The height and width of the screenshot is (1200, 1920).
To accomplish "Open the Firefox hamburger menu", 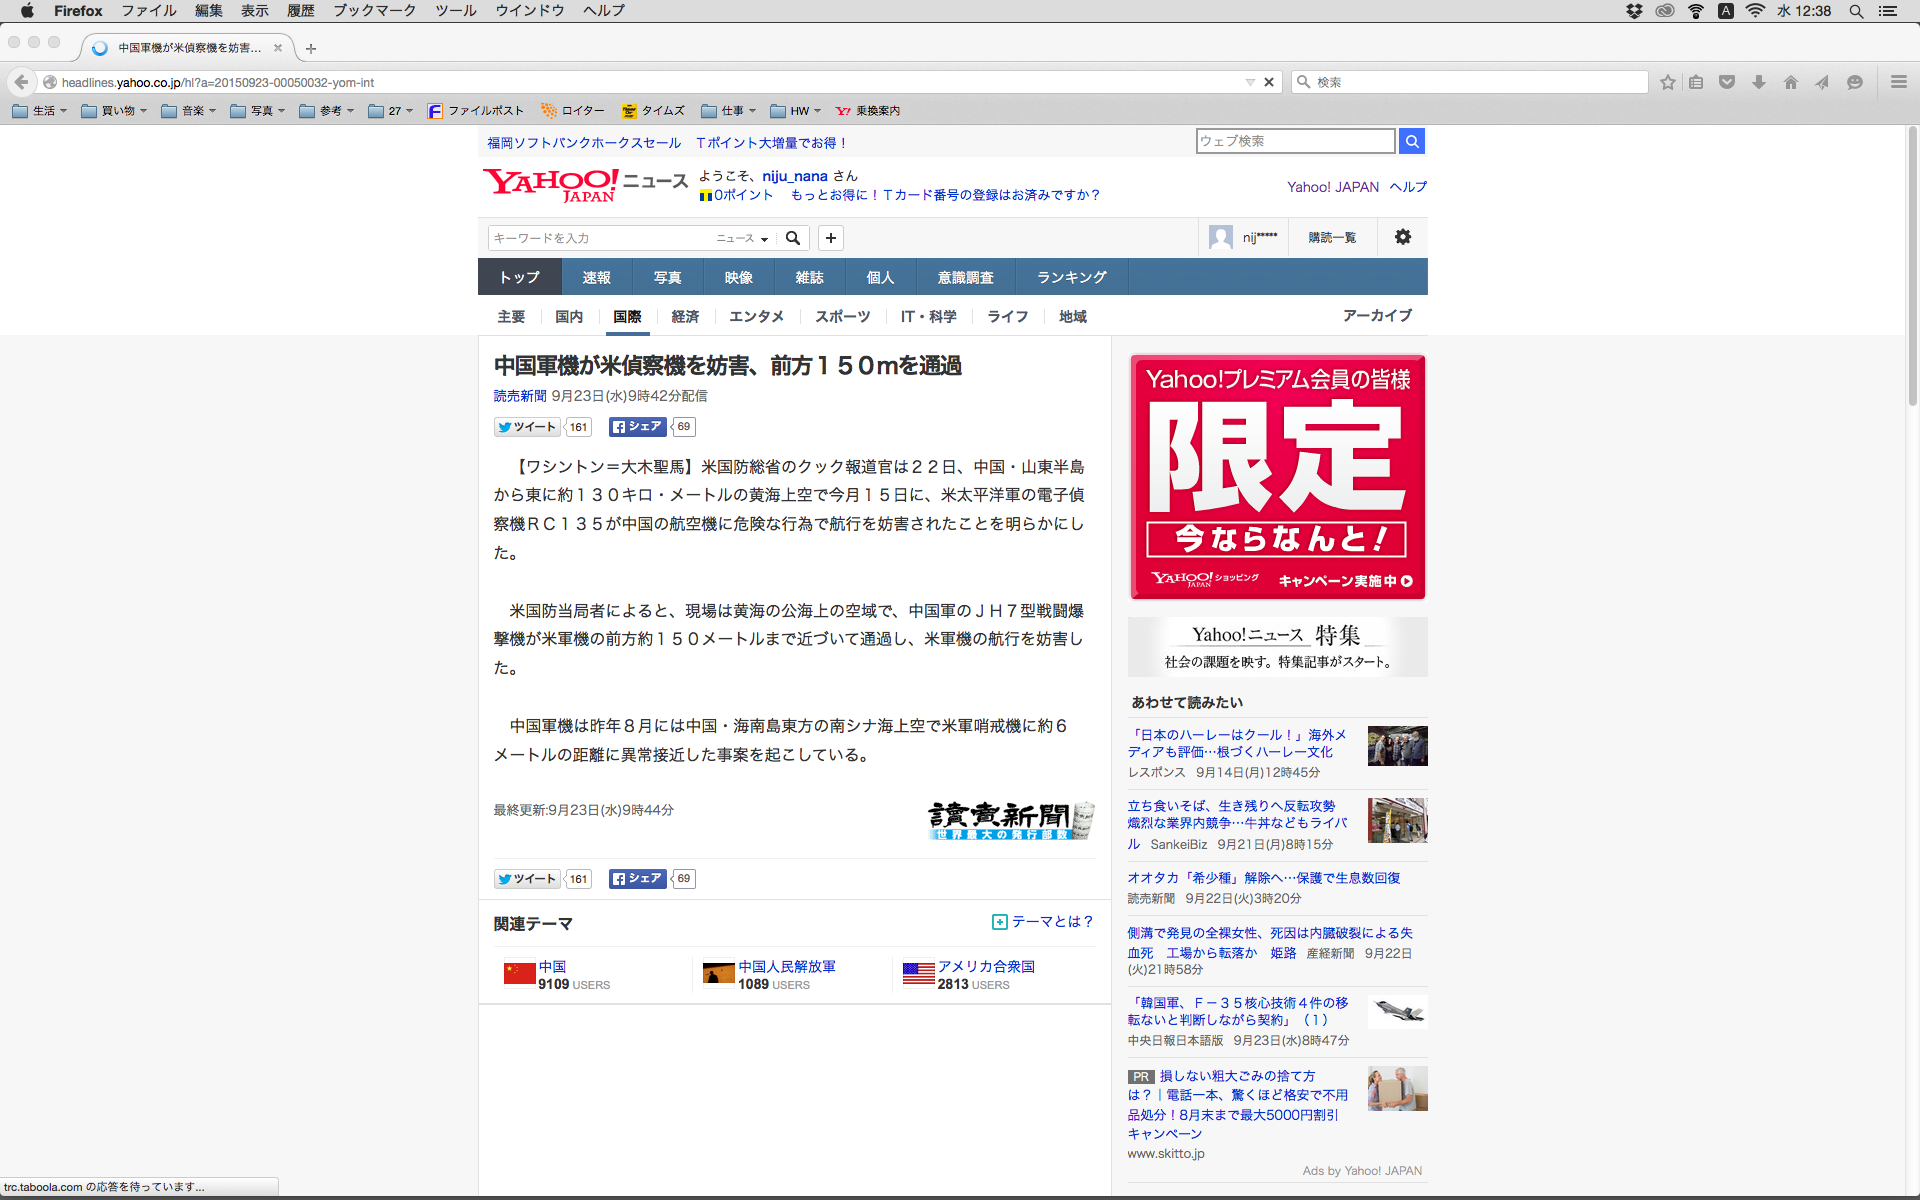I will [x=1898, y=82].
